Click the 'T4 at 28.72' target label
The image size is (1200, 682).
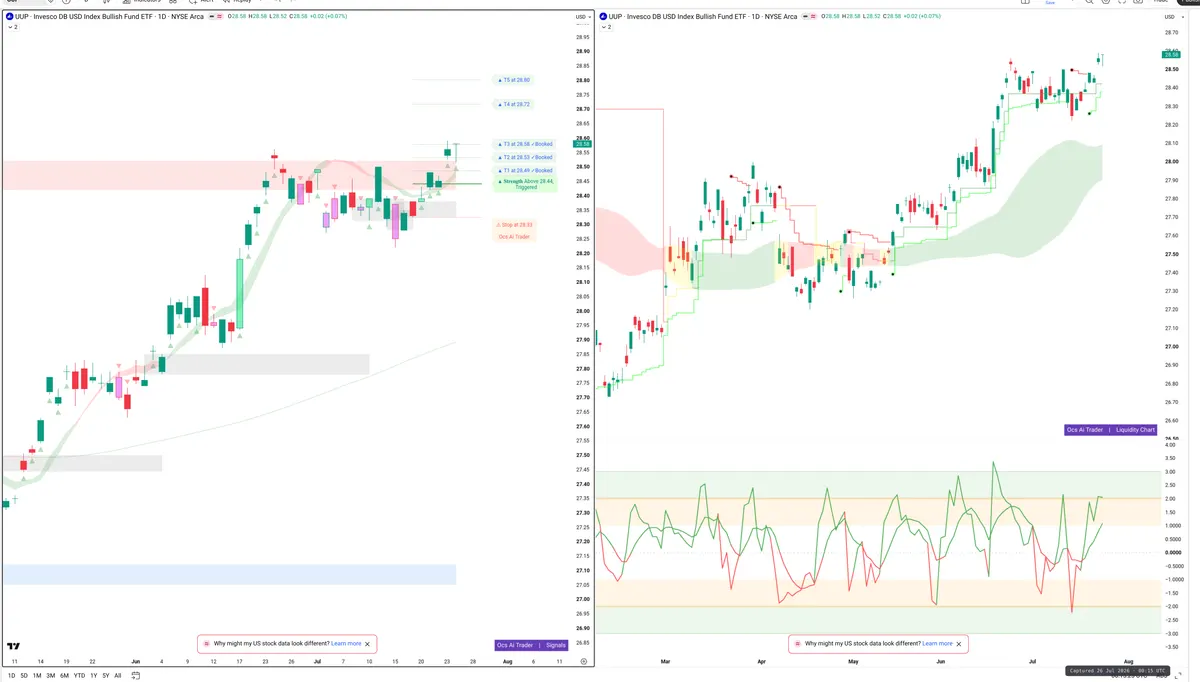click(514, 104)
